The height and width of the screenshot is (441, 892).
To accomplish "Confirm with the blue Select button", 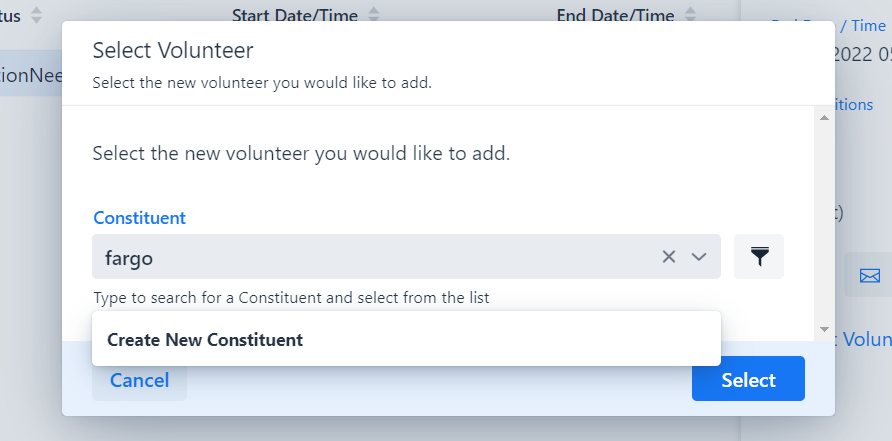I will coord(748,379).
